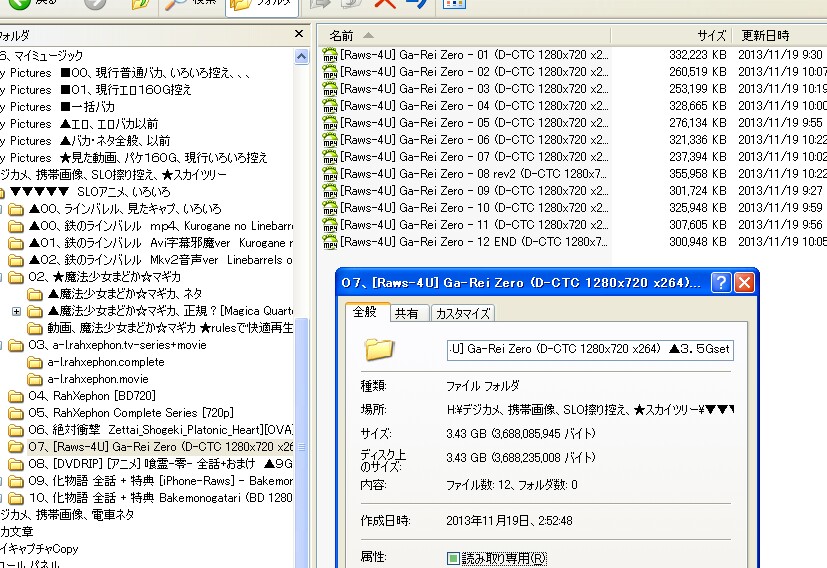This screenshot has width=827, height=568.
Task: Click folder icon of 05、RahXephon Complete Series [720p]
Action: point(16,413)
